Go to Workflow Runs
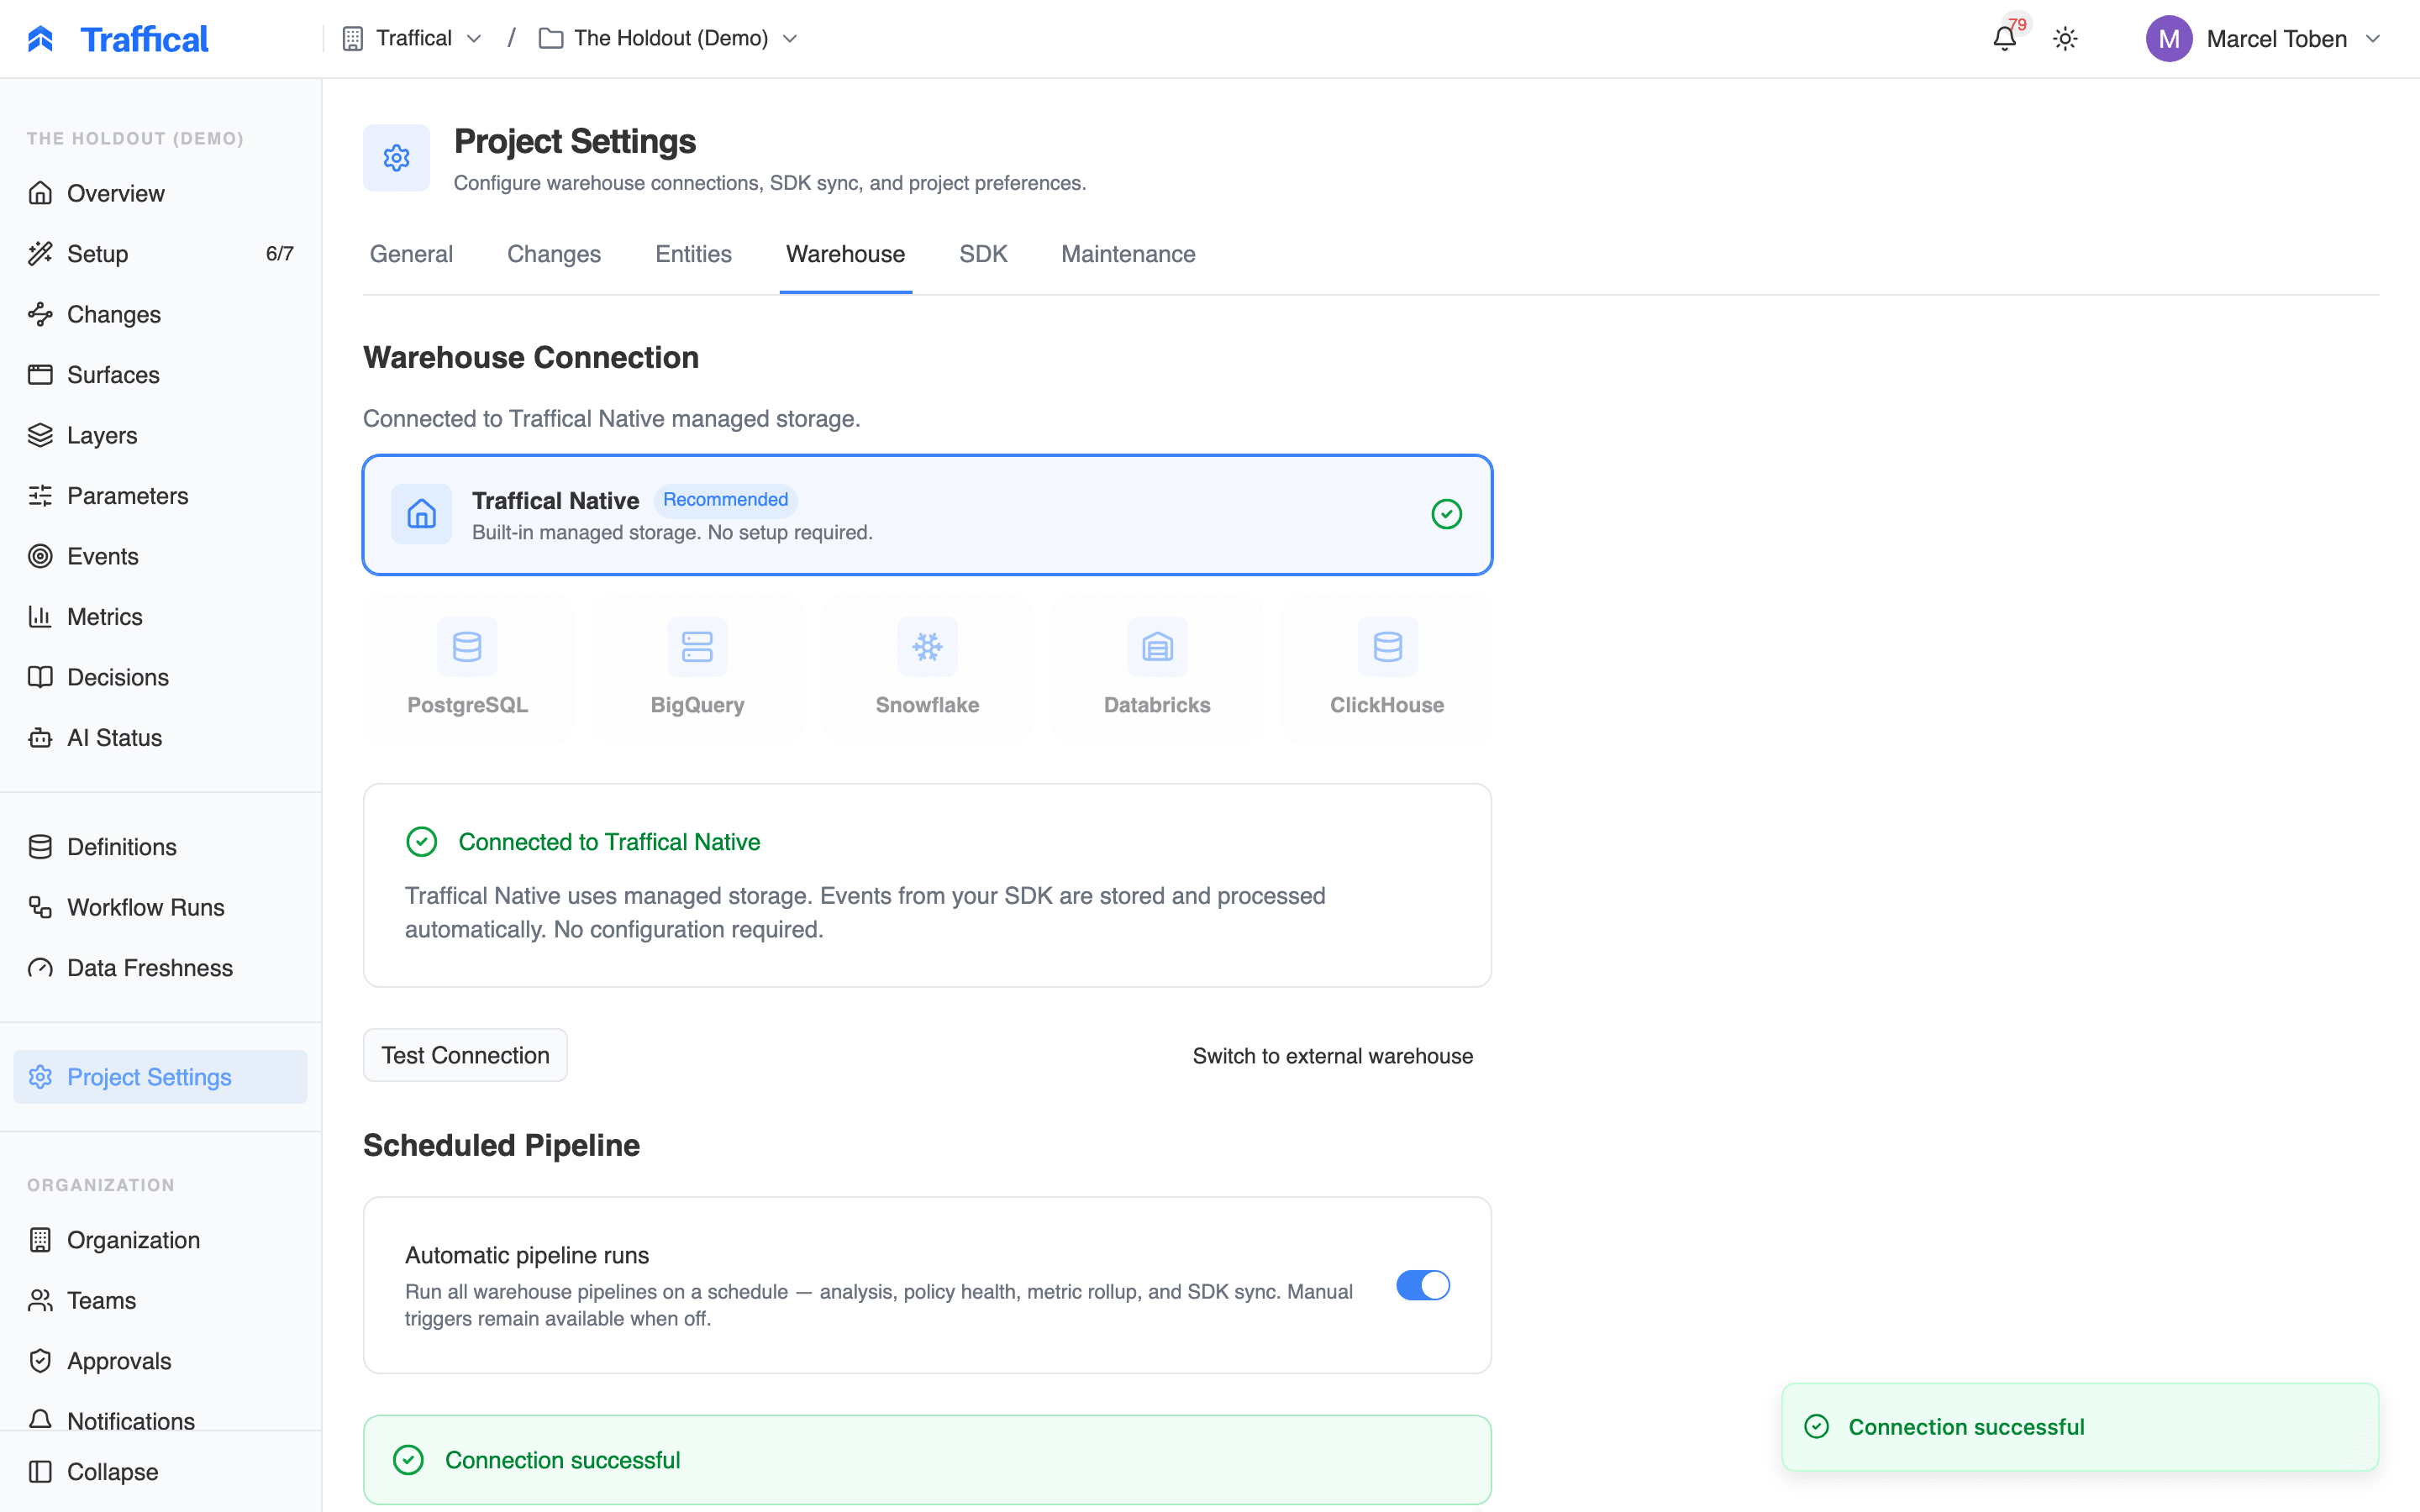This screenshot has height=1512, width=2420. click(x=160, y=907)
